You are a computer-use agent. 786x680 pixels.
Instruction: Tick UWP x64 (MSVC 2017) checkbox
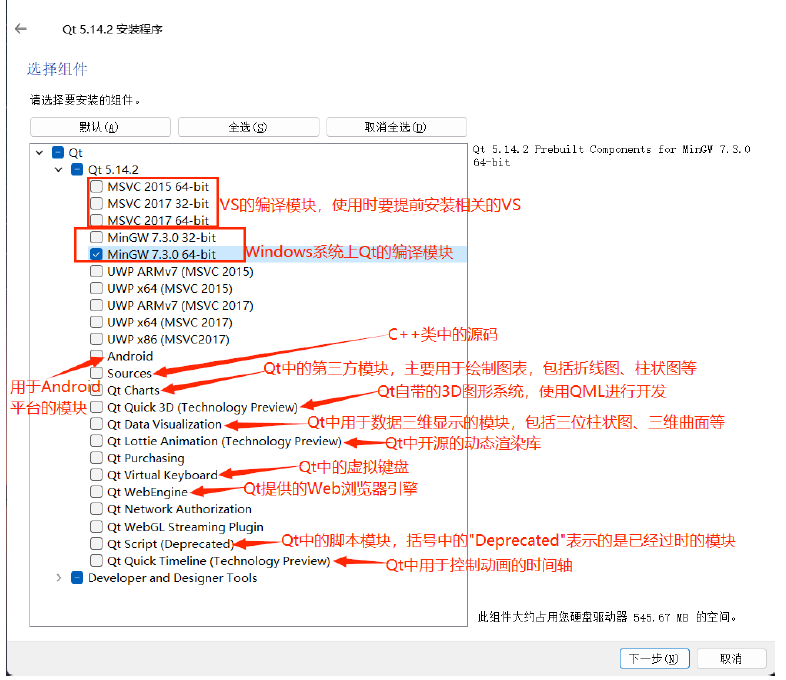click(96, 322)
